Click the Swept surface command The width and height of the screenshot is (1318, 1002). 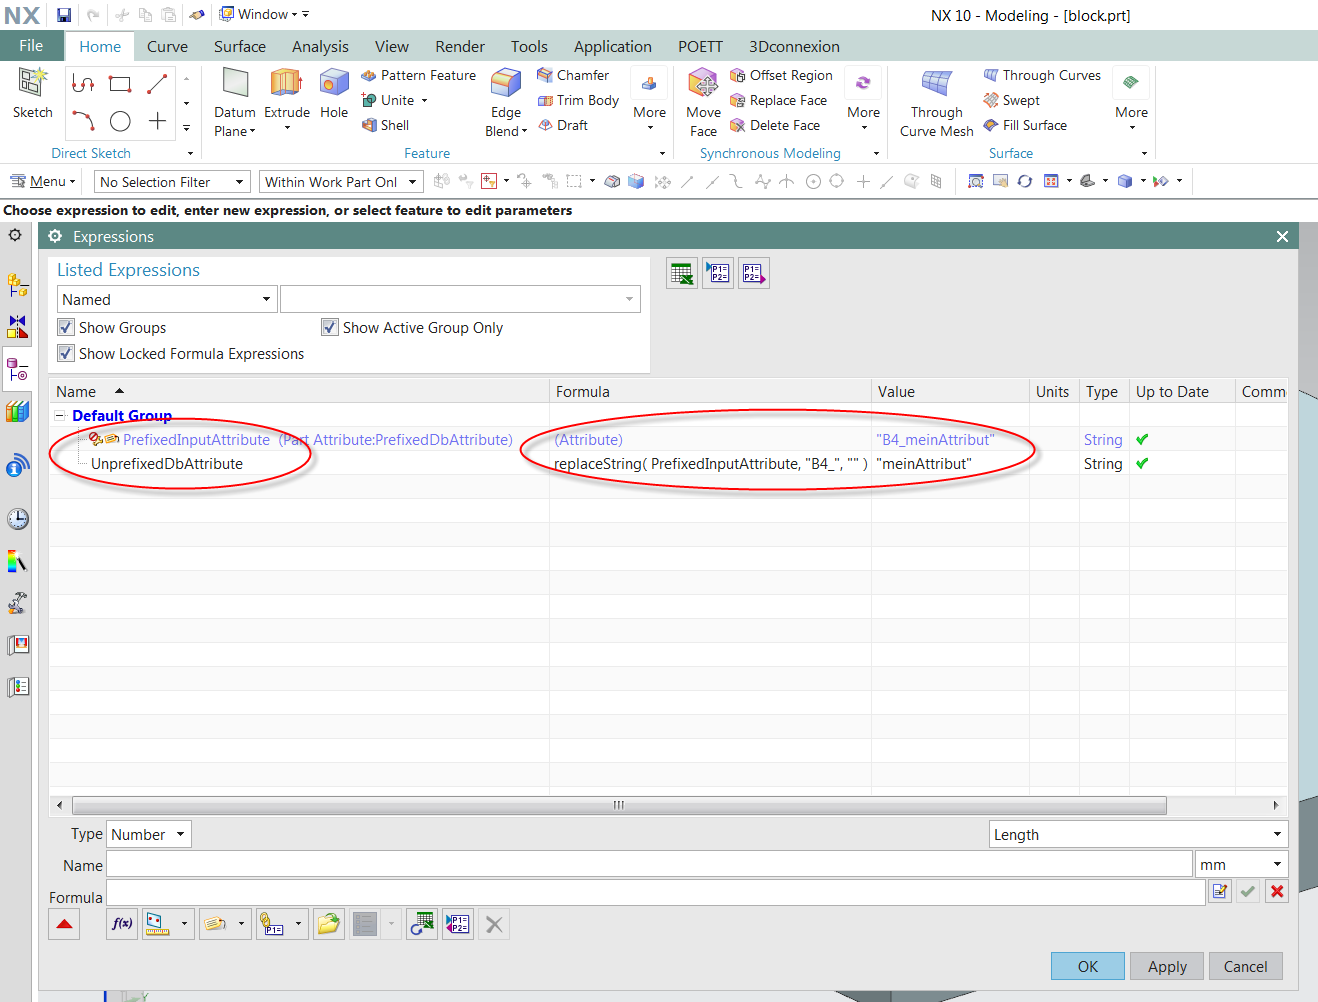(1011, 100)
